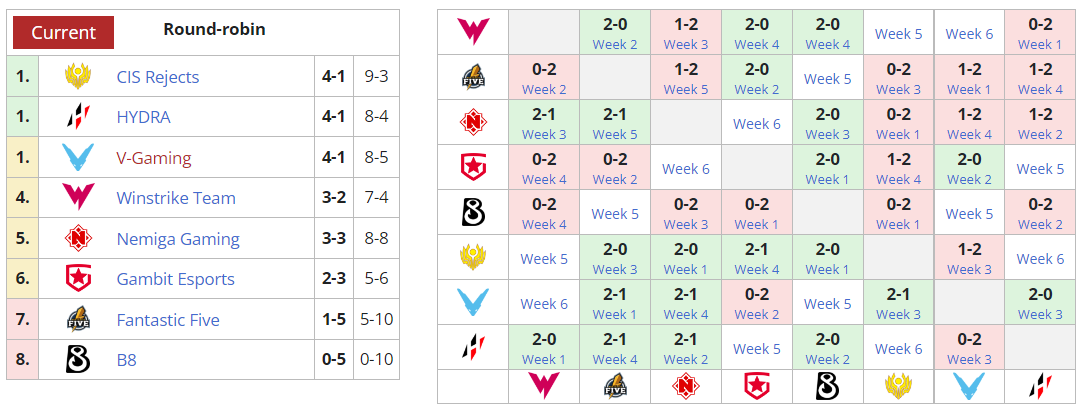Click the Fantastic Five logo in the standings table
1081x410 pixels.
(77, 320)
